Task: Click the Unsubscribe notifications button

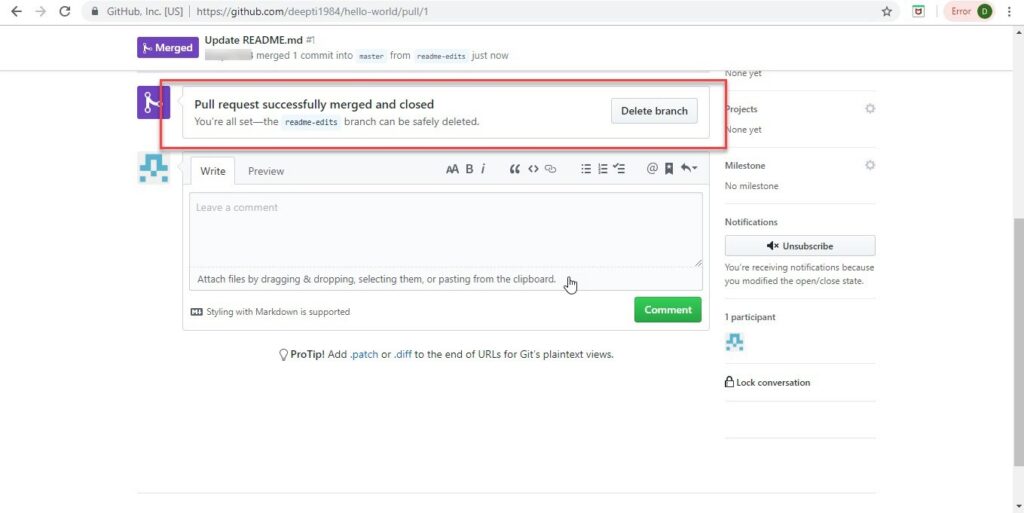Action: 800,246
